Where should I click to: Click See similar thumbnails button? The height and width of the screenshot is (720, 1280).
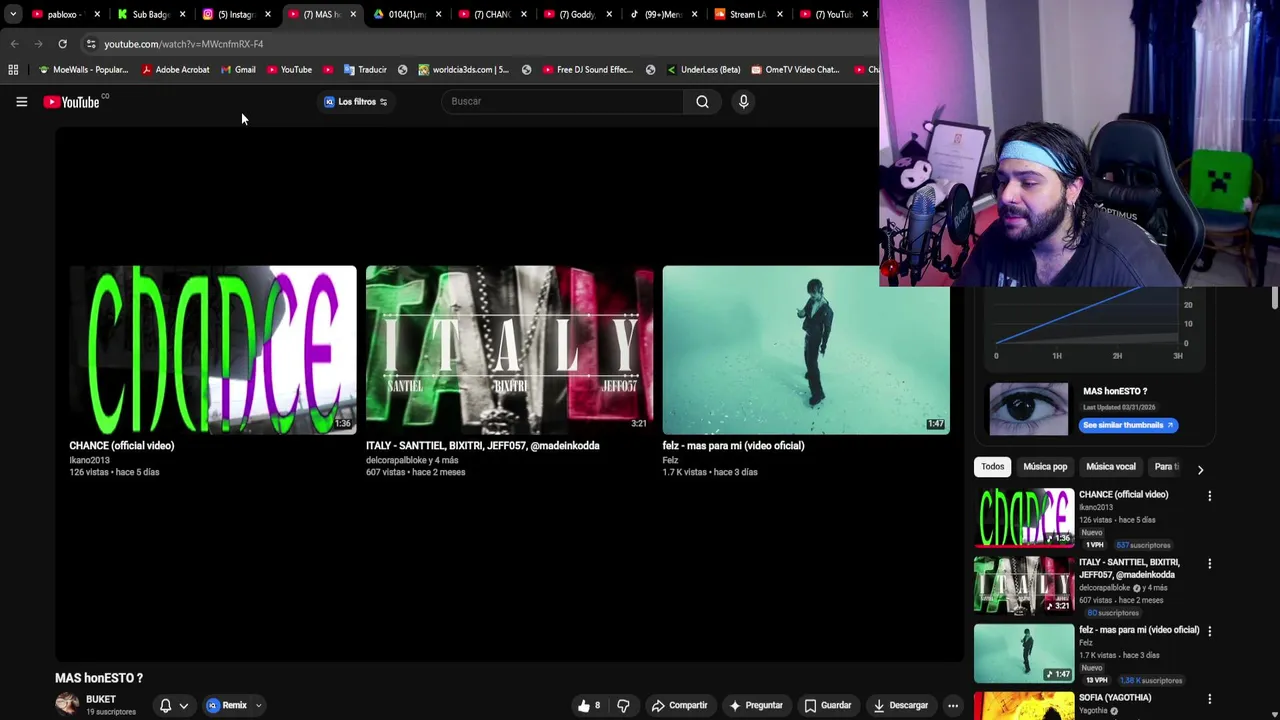click(x=1128, y=425)
